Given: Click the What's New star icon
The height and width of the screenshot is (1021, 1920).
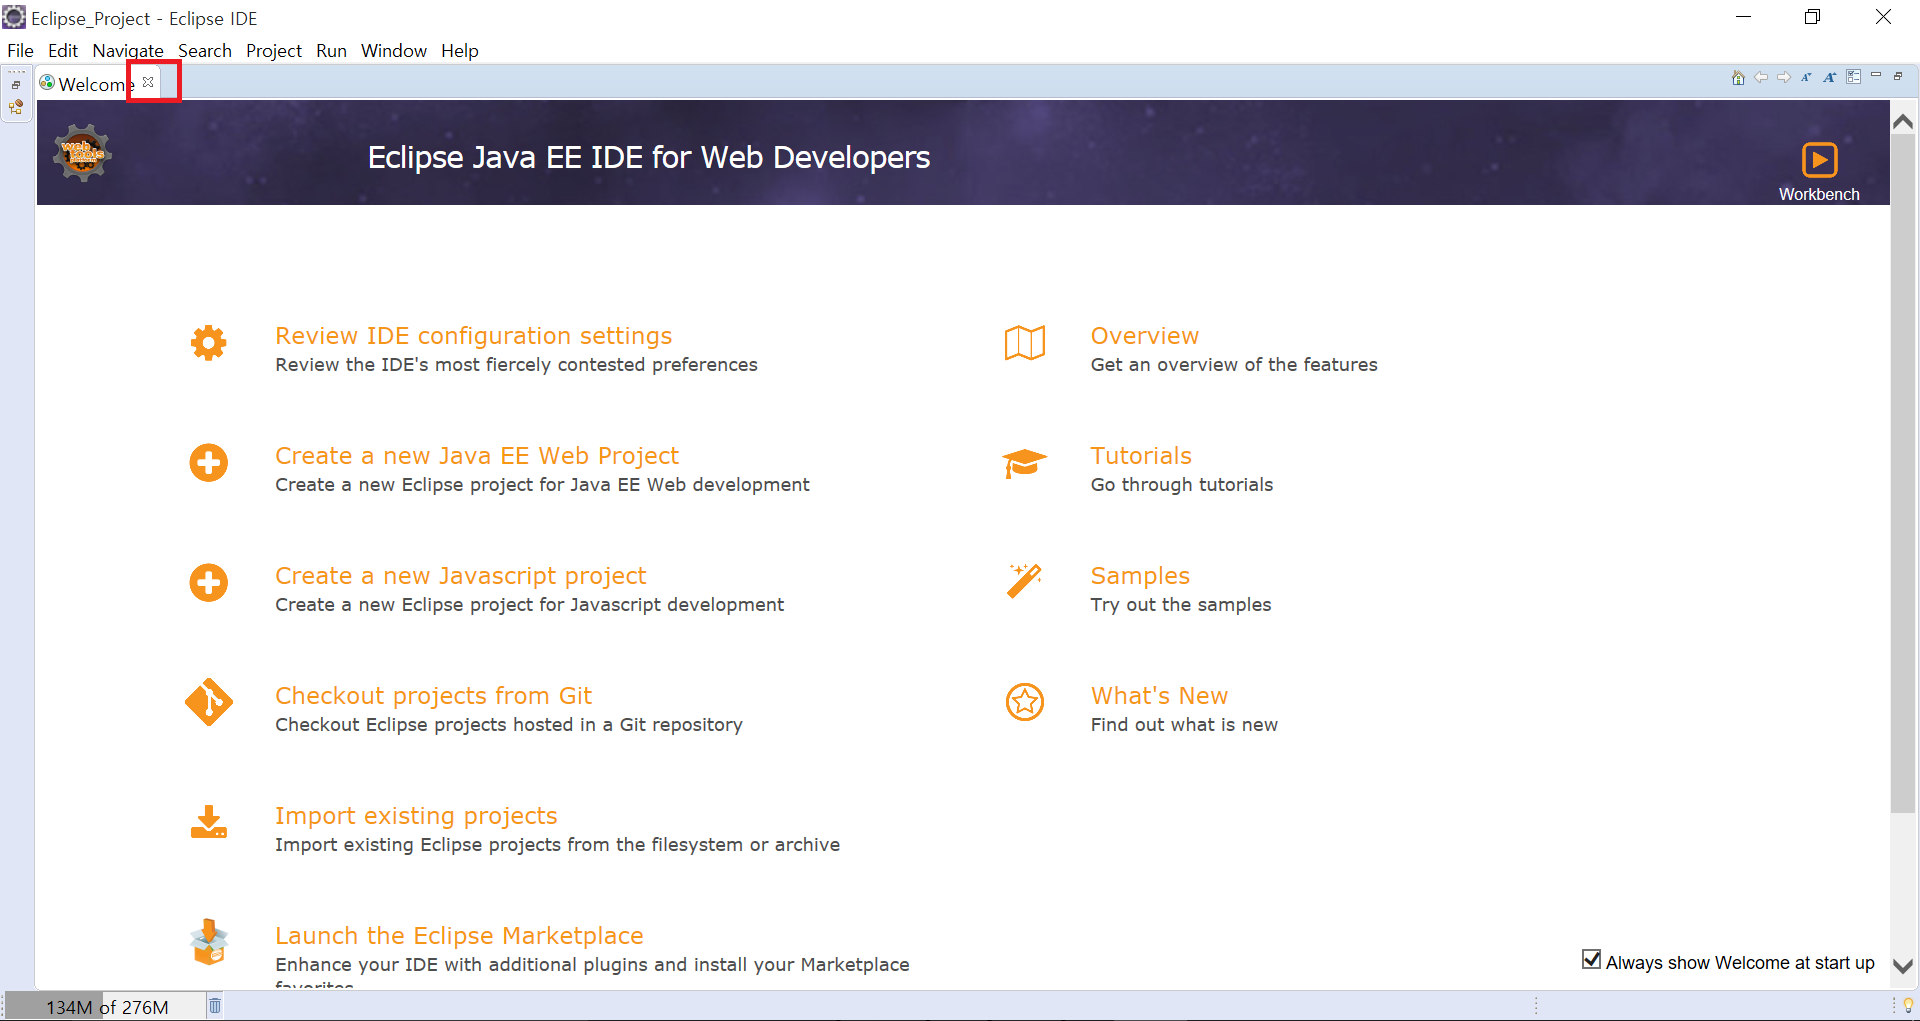Looking at the screenshot, I should pyautogui.click(x=1024, y=702).
